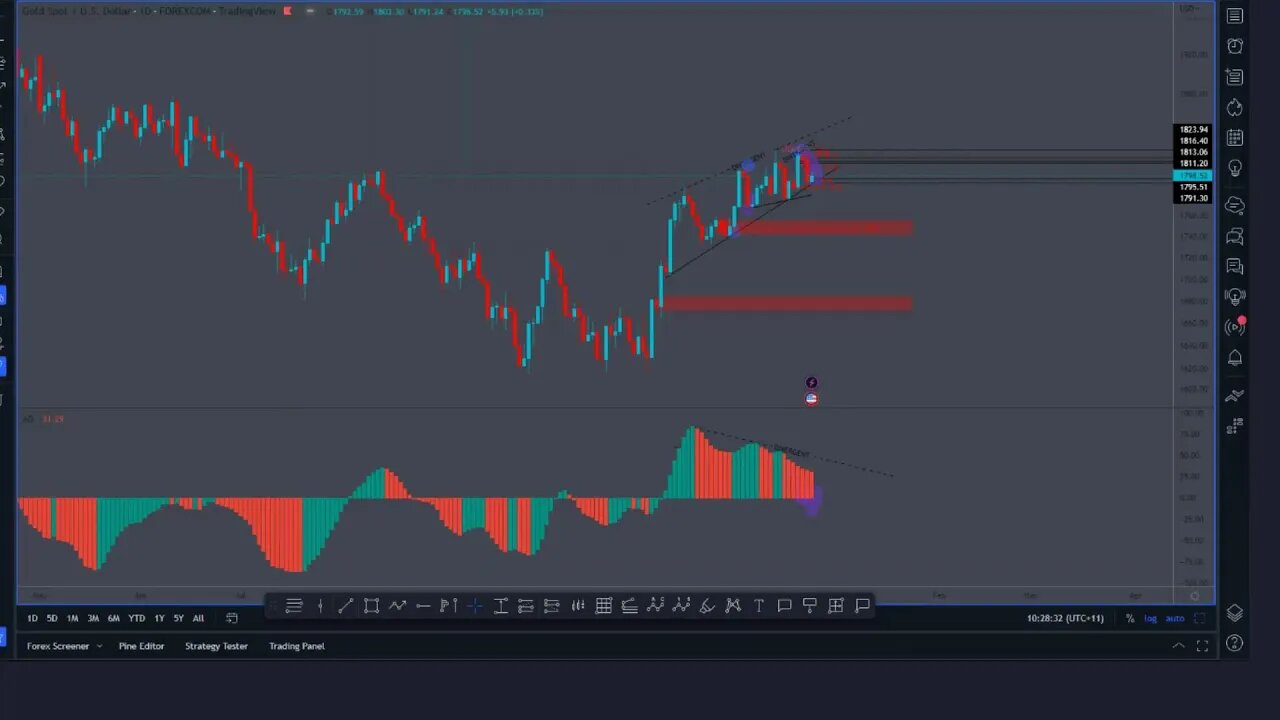Screen dimensions: 1280x720
Task: Select the brush tool in favorites bar
Action: (707, 605)
